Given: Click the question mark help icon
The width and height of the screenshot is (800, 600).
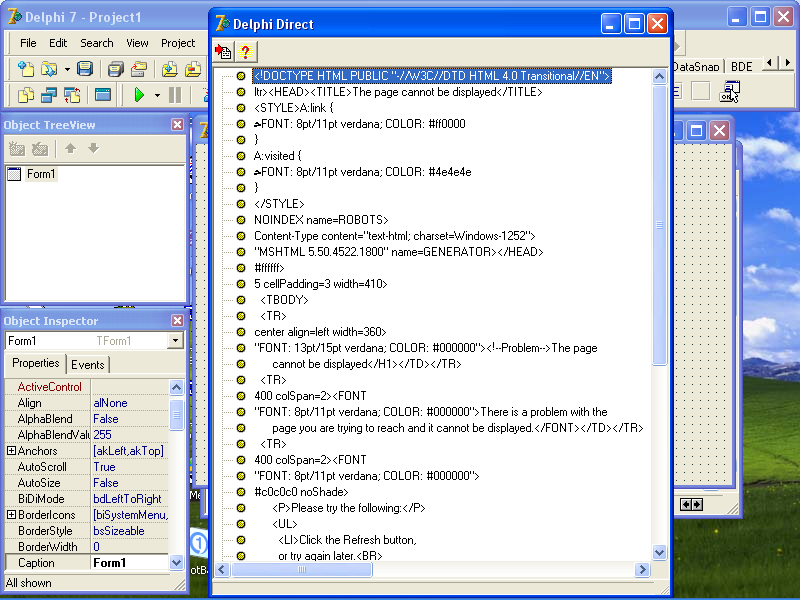Looking at the screenshot, I should [x=245, y=52].
